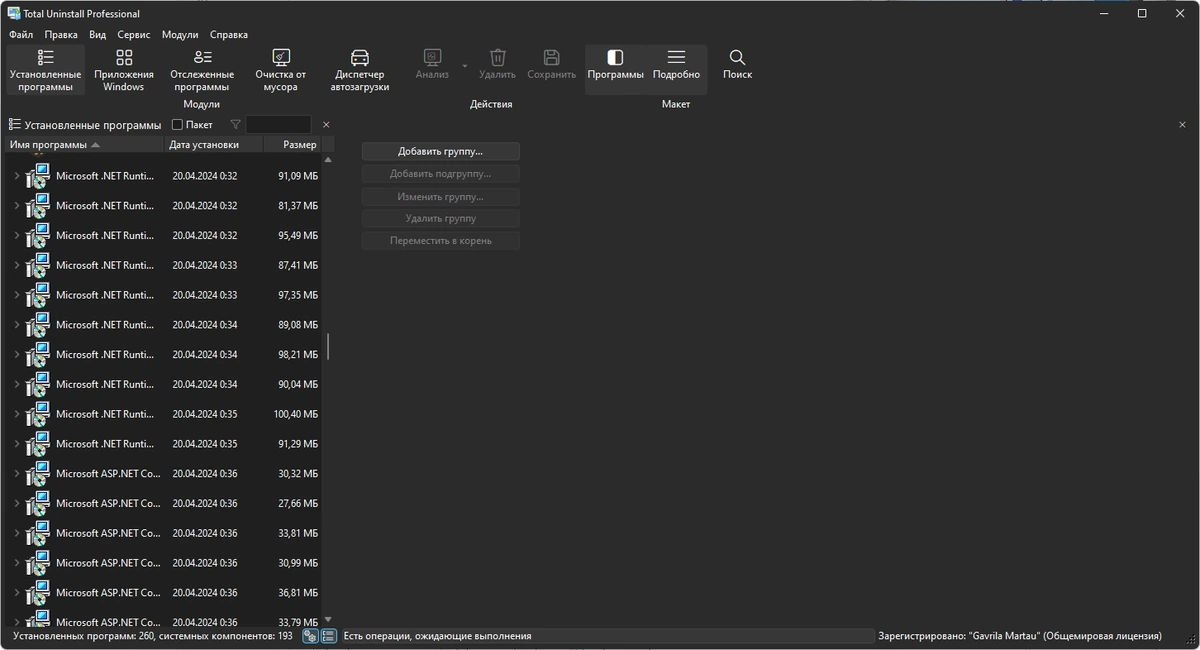
Task: Open the Поиск search tool
Action: pos(737,65)
